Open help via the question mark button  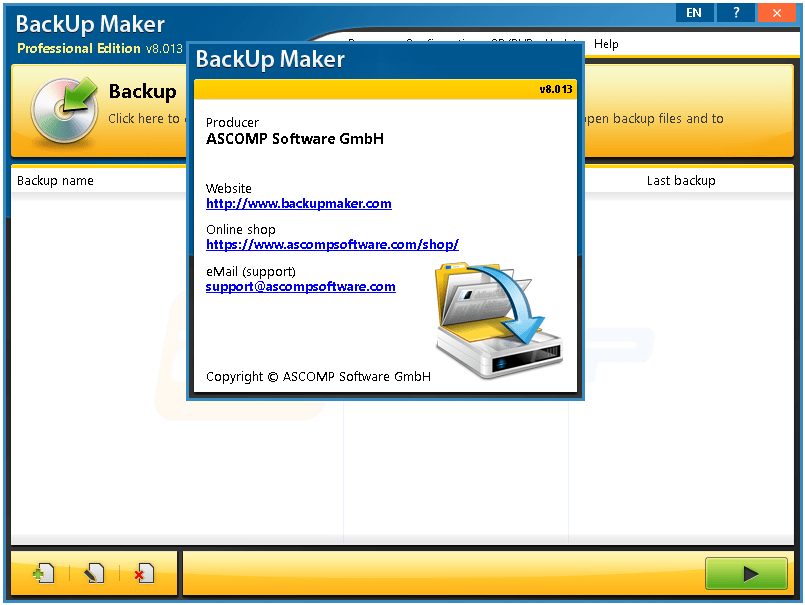736,13
